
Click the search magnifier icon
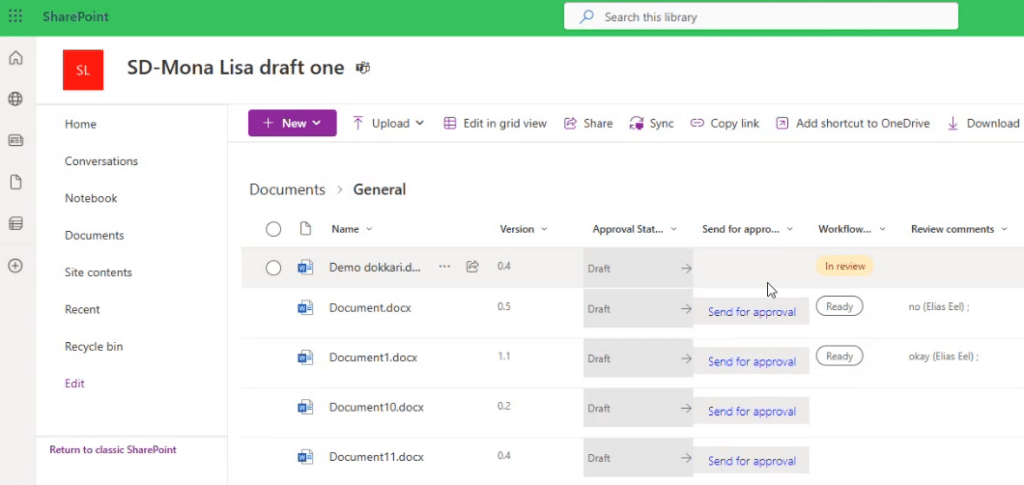coord(586,17)
